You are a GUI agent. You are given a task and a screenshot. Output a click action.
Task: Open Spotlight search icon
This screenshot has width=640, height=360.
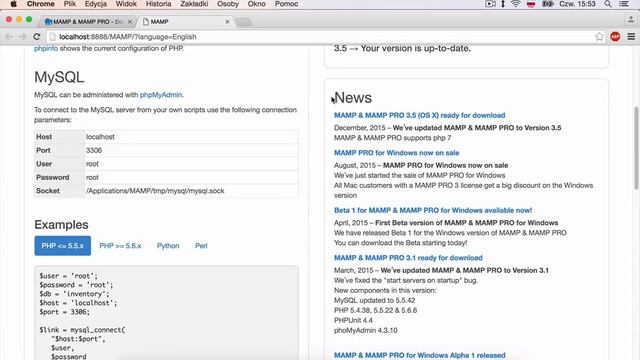click(608, 4)
